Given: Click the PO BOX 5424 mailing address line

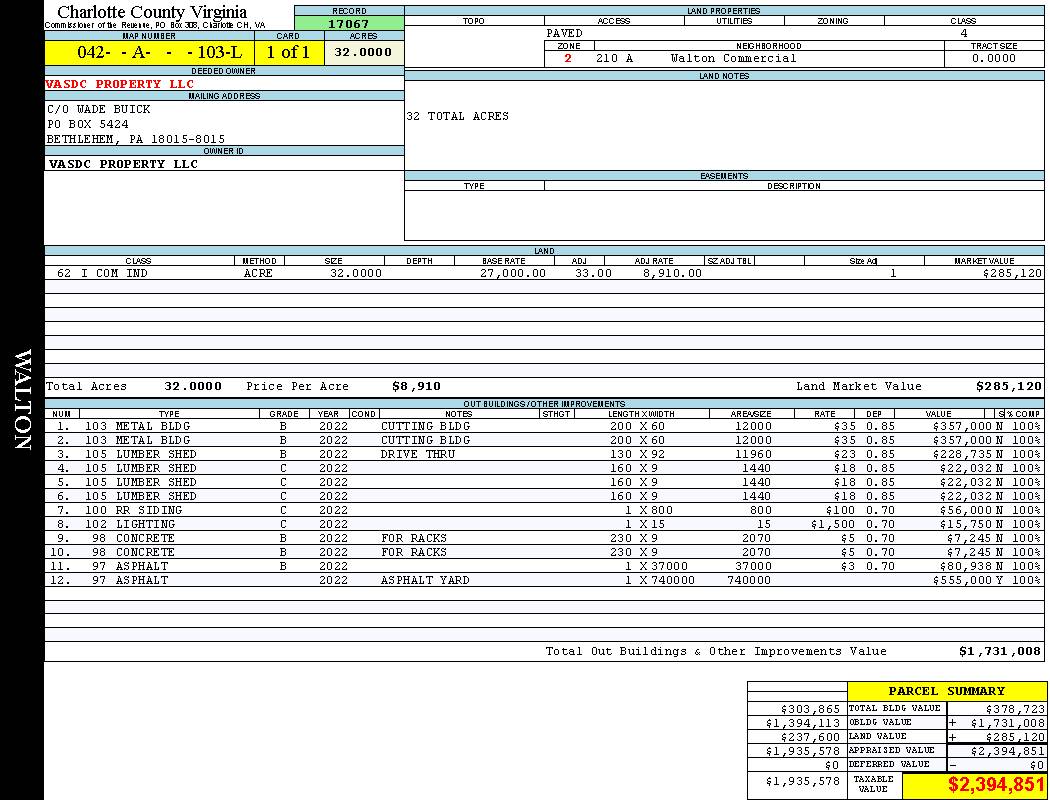Looking at the screenshot, I should coord(88,124).
